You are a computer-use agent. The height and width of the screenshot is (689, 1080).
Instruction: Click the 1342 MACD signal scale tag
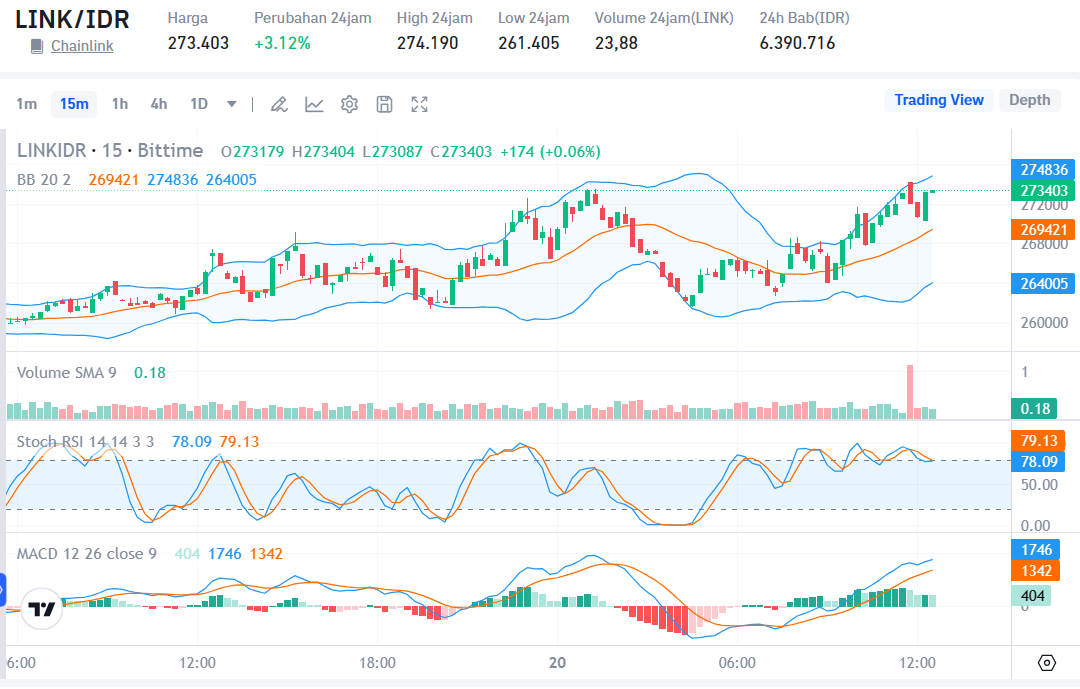(1036, 570)
